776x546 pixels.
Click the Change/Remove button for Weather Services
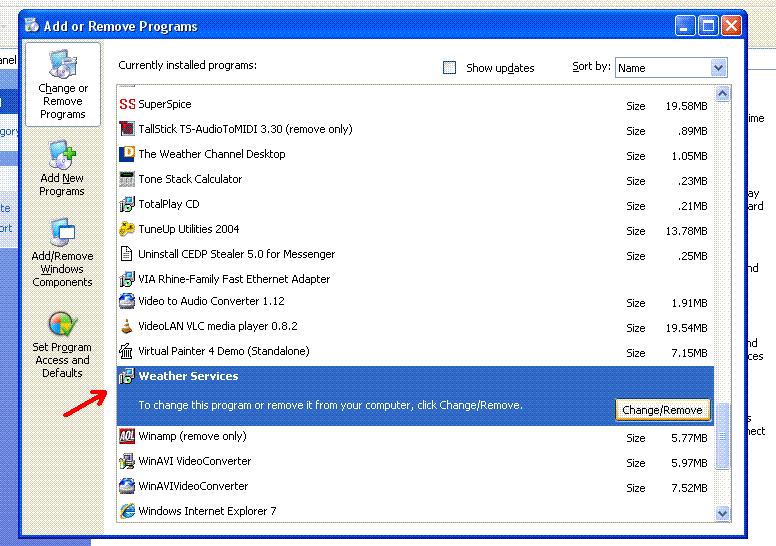click(662, 410)
